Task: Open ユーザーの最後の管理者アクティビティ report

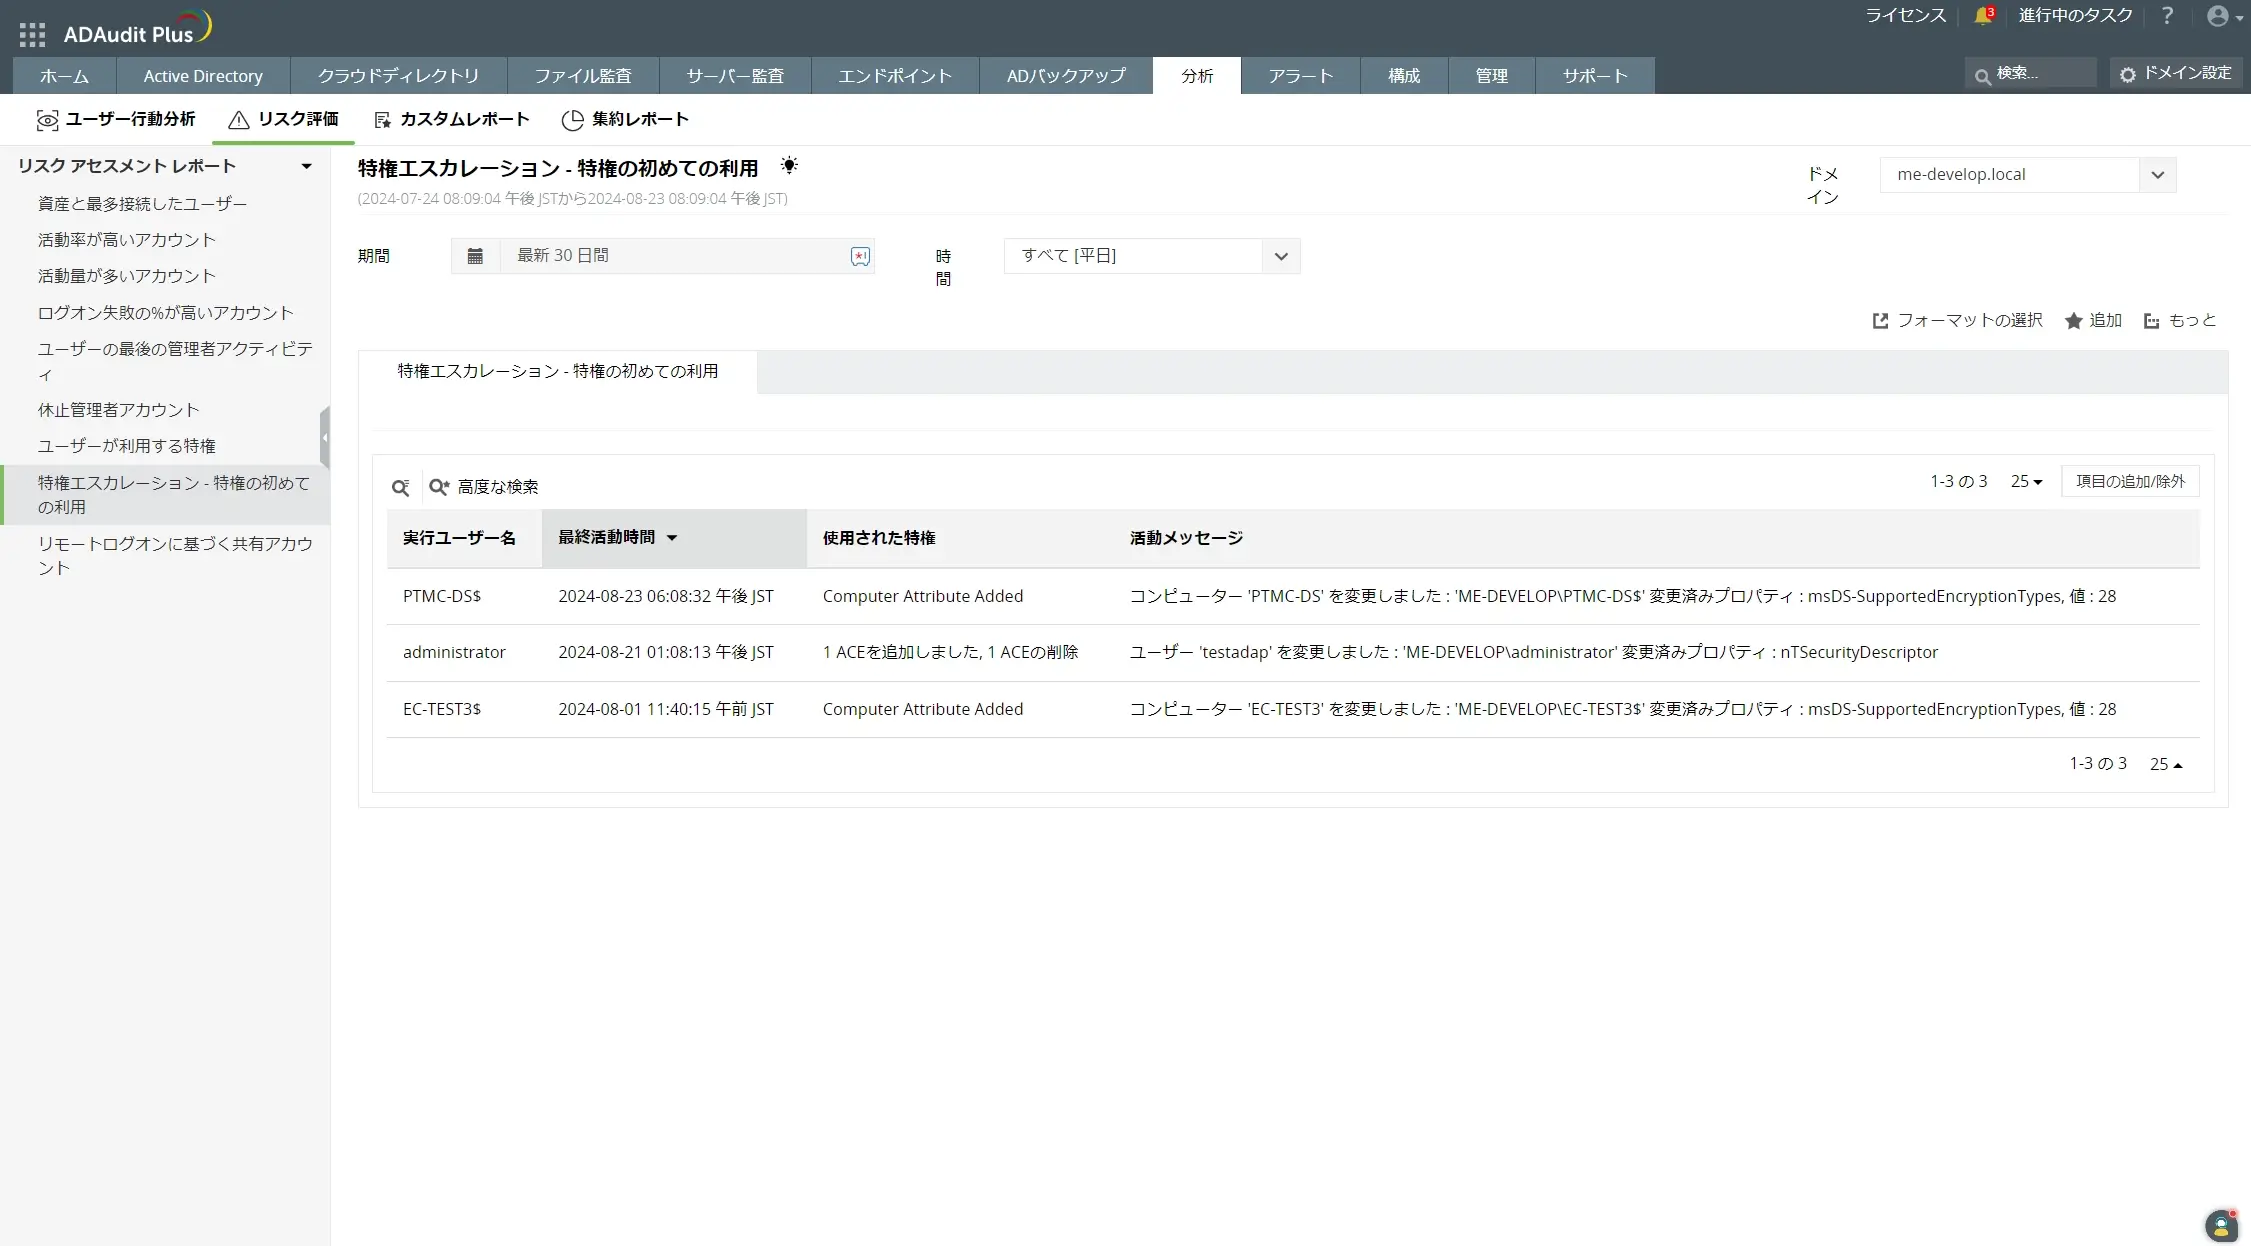Action: click(176, 361)
